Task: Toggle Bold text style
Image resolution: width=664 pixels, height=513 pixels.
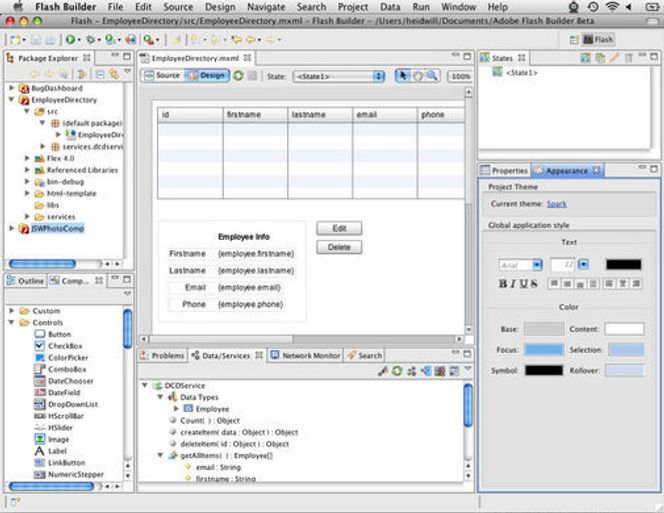Action: (x=503, y=284)
